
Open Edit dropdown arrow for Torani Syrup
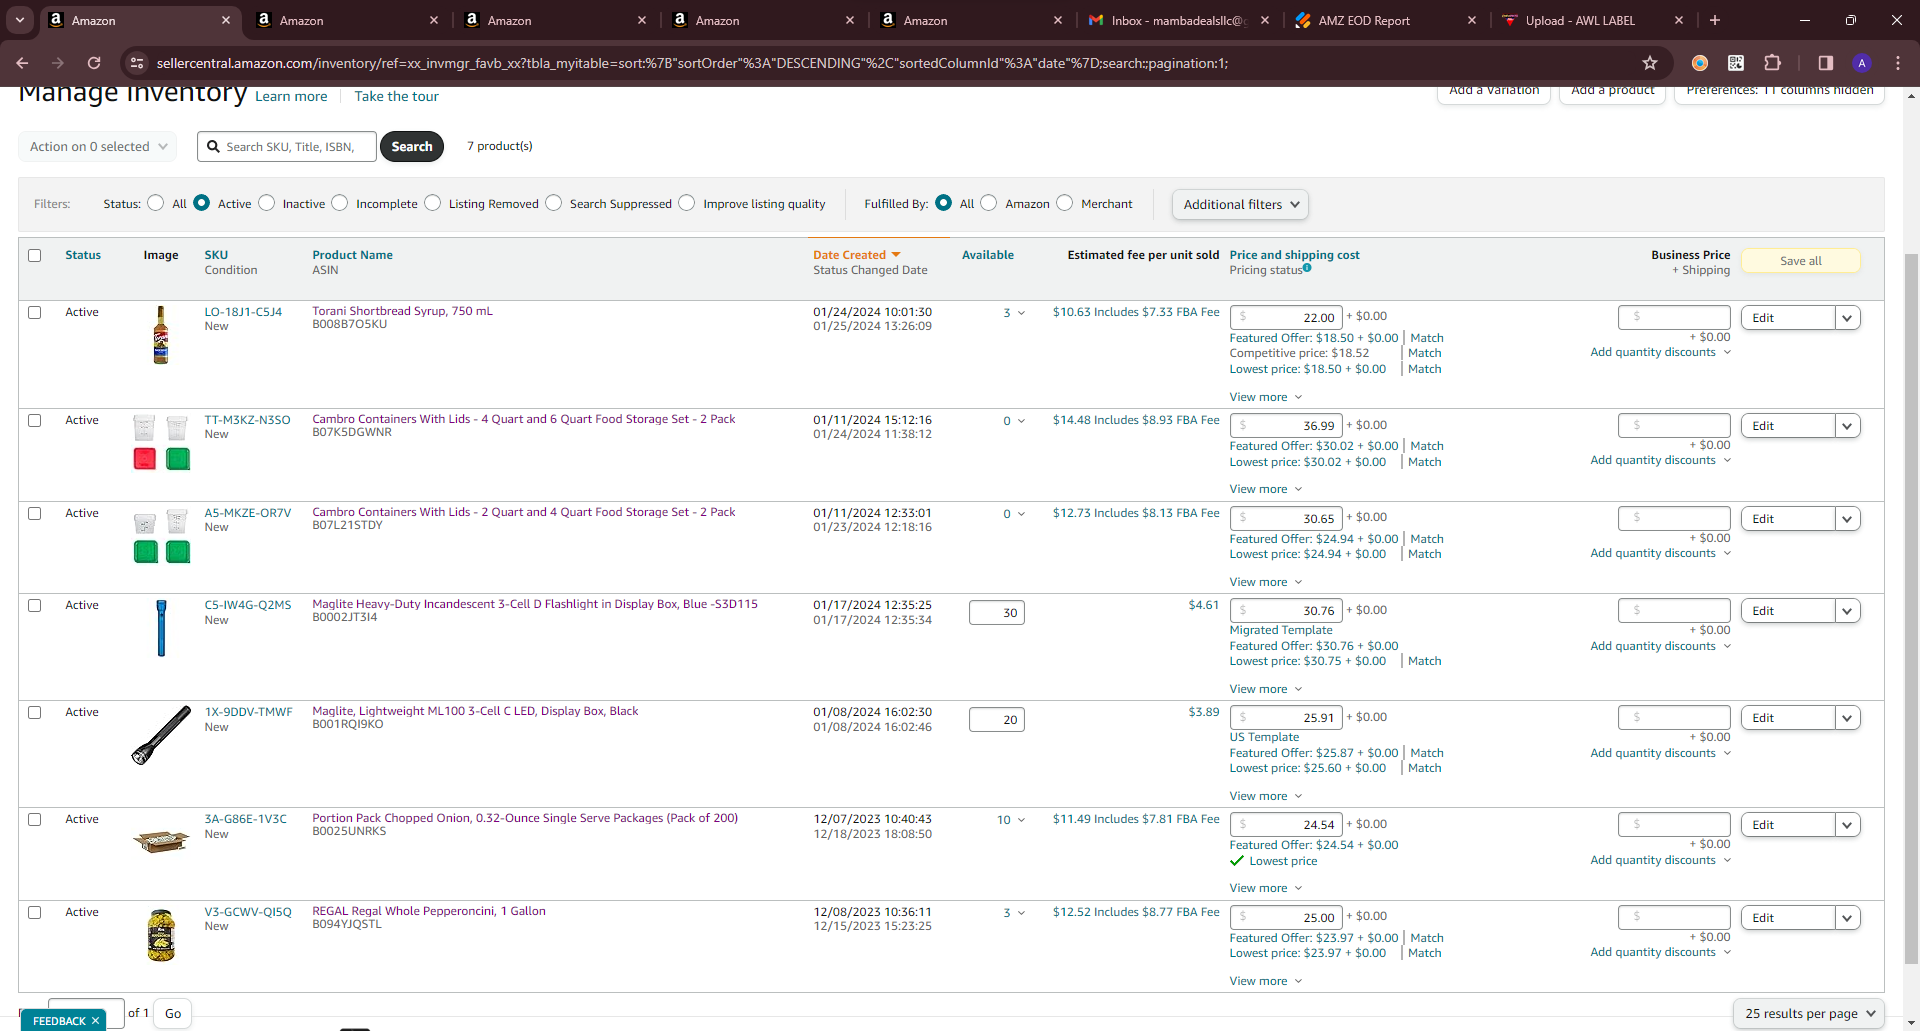coord(1848,318)
